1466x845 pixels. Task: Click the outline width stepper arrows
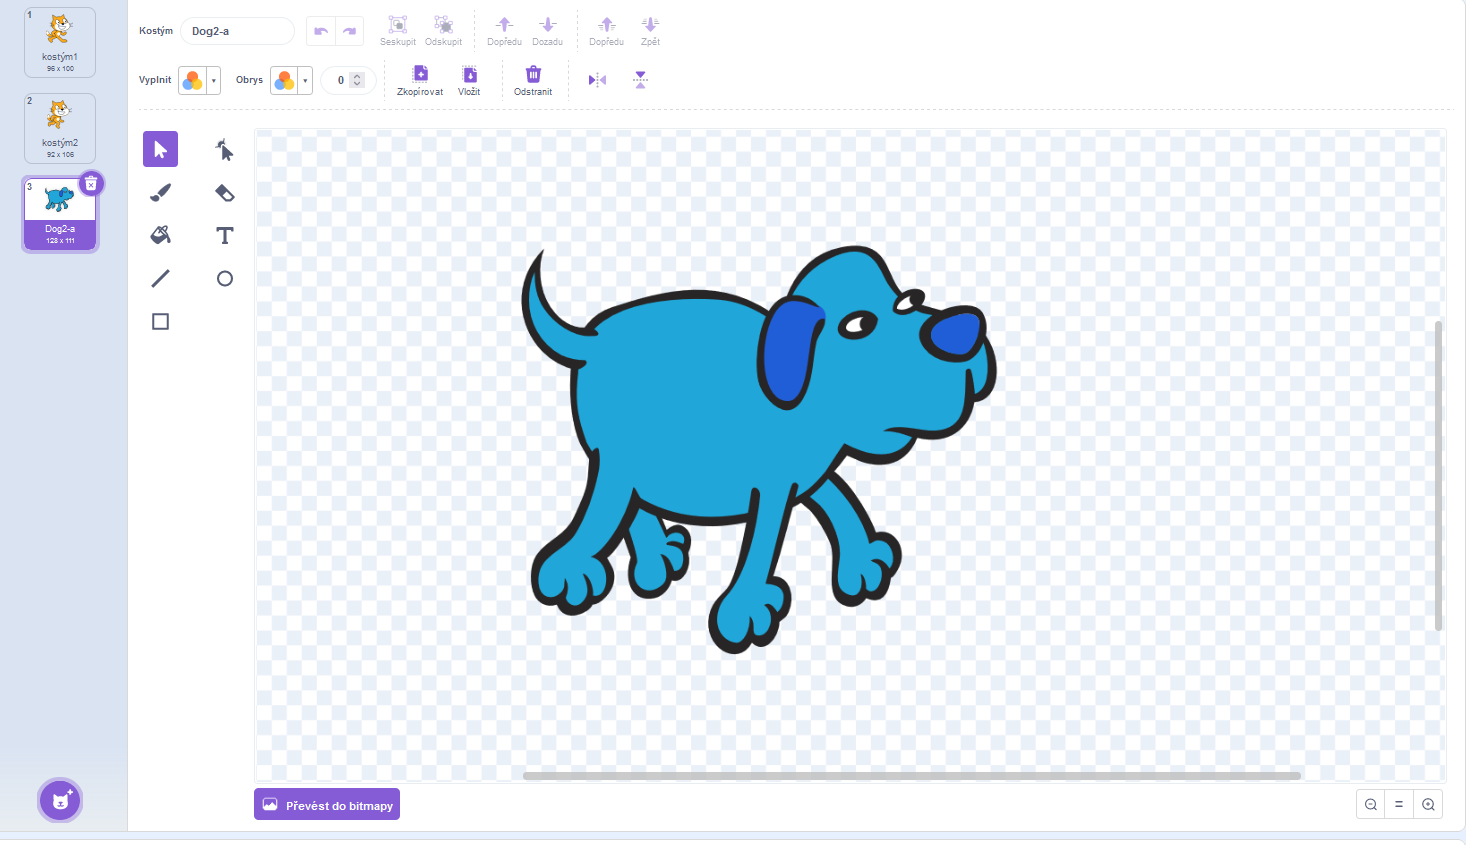[x=357, y=80]
